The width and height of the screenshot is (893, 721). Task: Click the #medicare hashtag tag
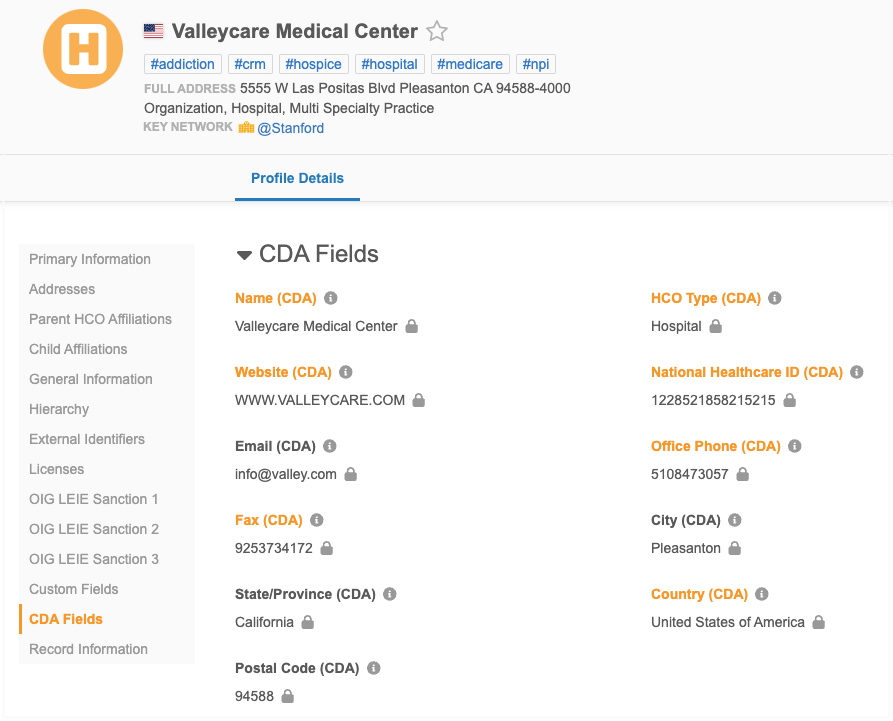(470, 64)
